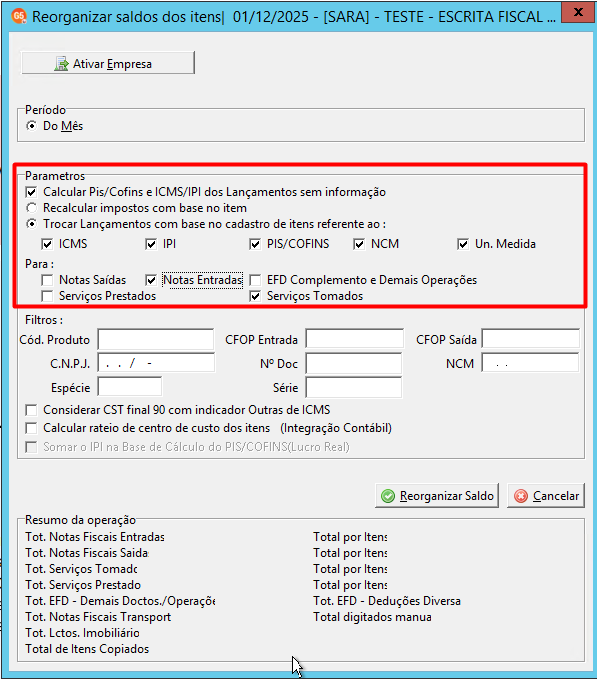Screen dimensions: 597x679
Task: Click the Ativar Empresa button
Action: point(108,63)
